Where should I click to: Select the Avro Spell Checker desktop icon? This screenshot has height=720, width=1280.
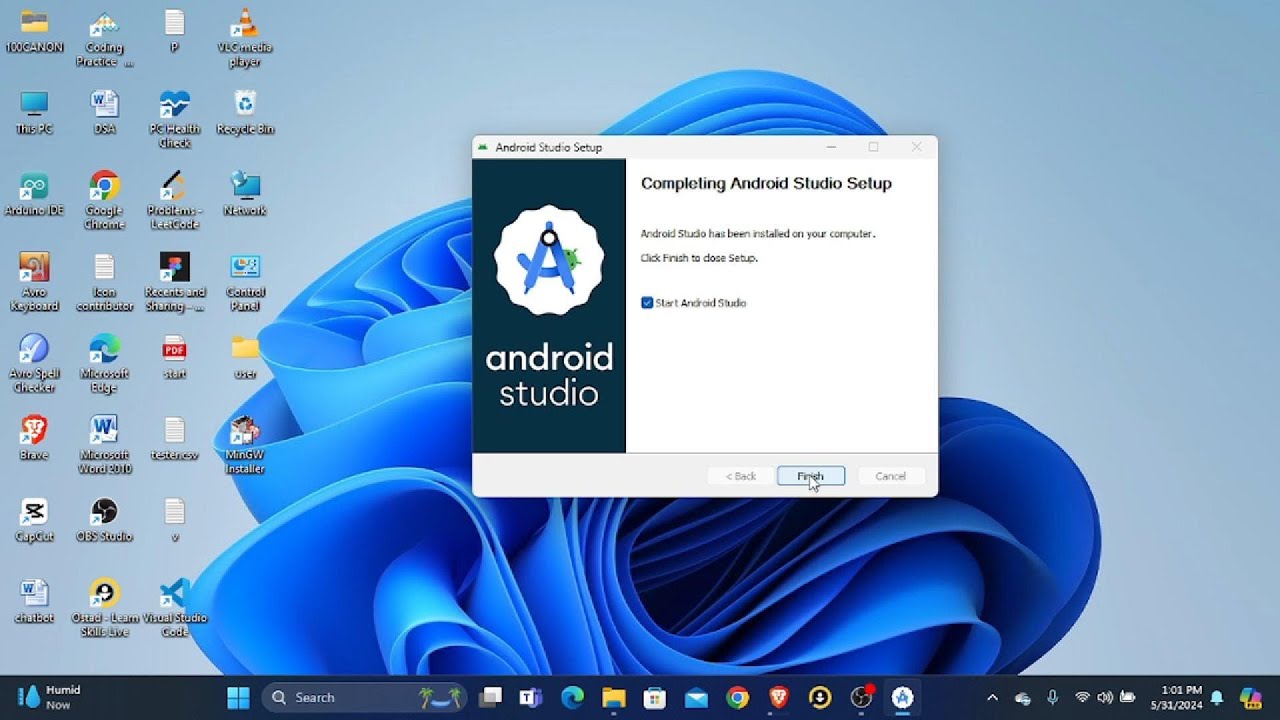[x=35, y=365]
